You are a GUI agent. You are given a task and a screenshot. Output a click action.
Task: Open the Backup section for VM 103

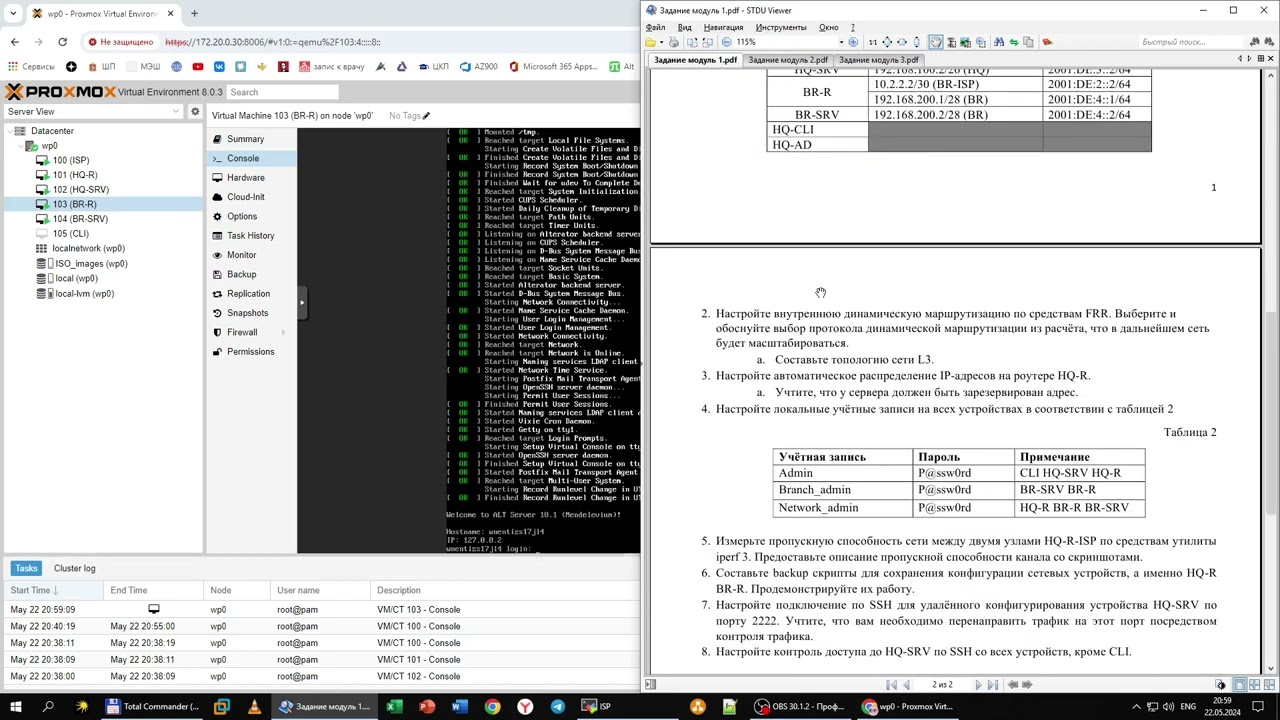point(252,274)
